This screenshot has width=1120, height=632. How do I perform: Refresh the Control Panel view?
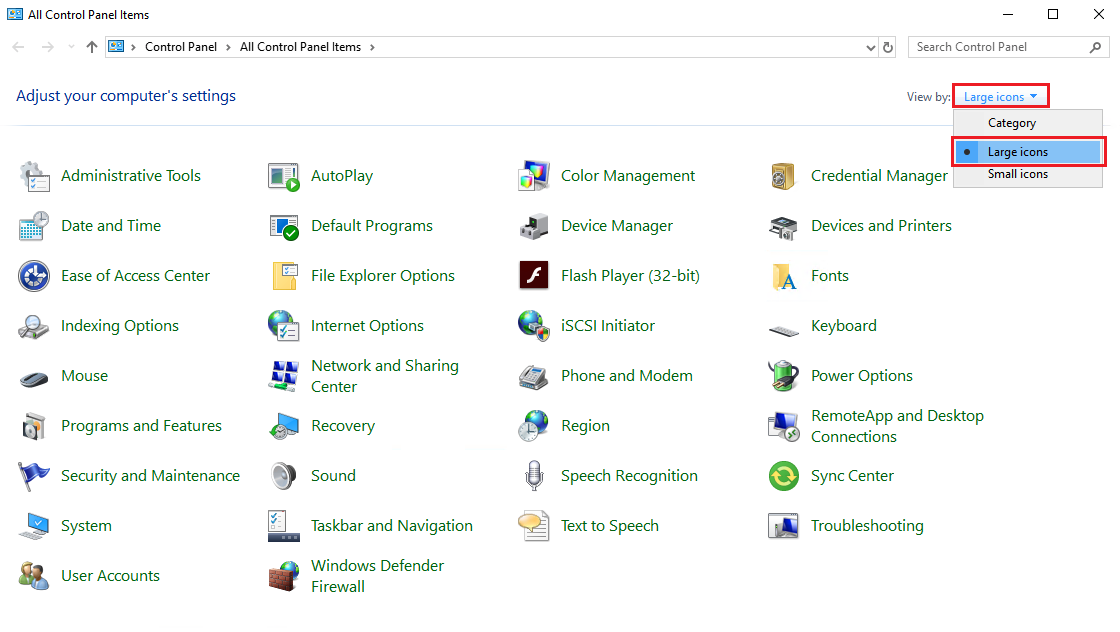point(888,48)
